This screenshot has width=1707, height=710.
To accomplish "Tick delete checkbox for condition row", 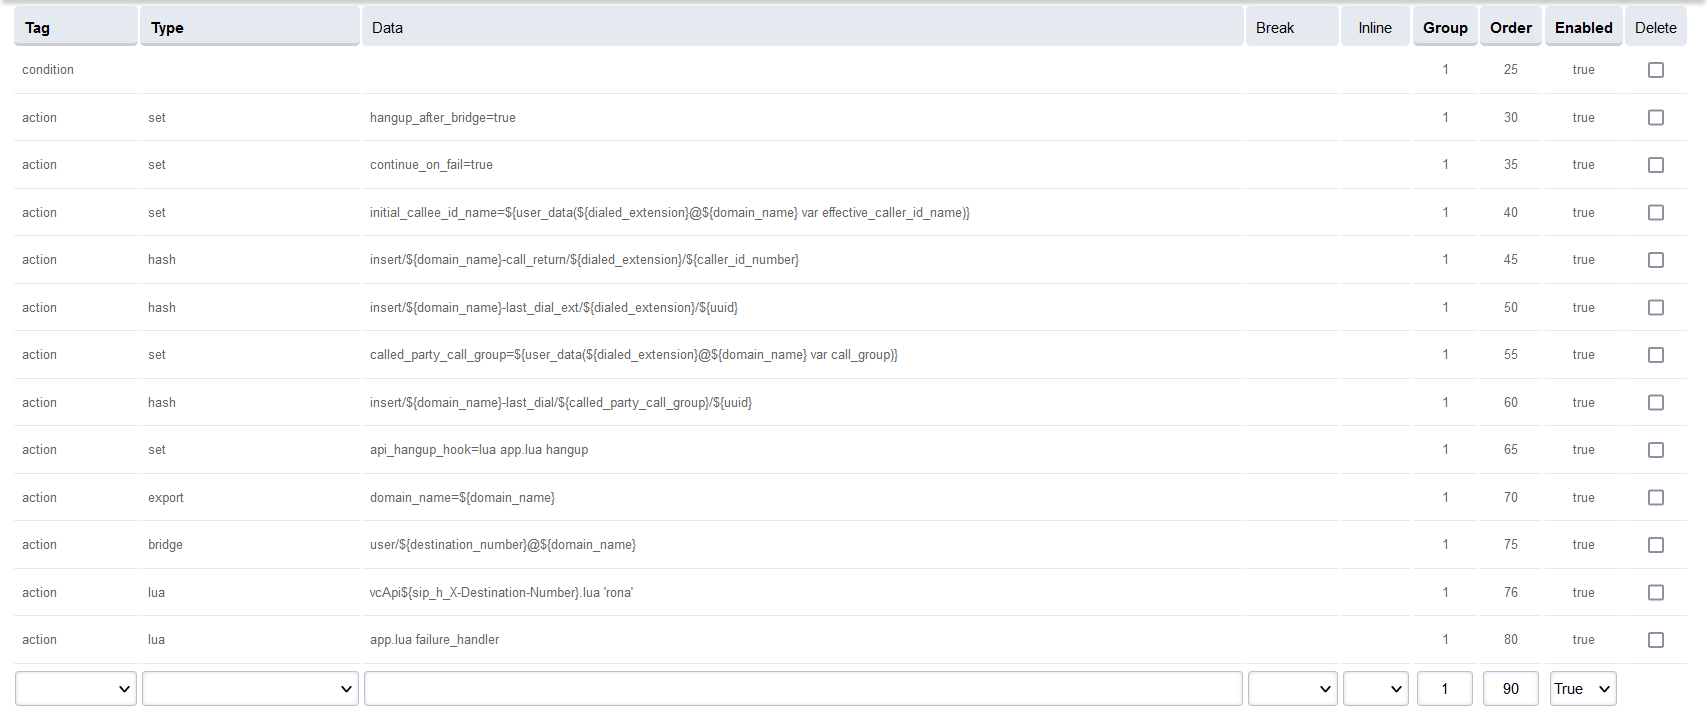I will (x=1655, y=70).
